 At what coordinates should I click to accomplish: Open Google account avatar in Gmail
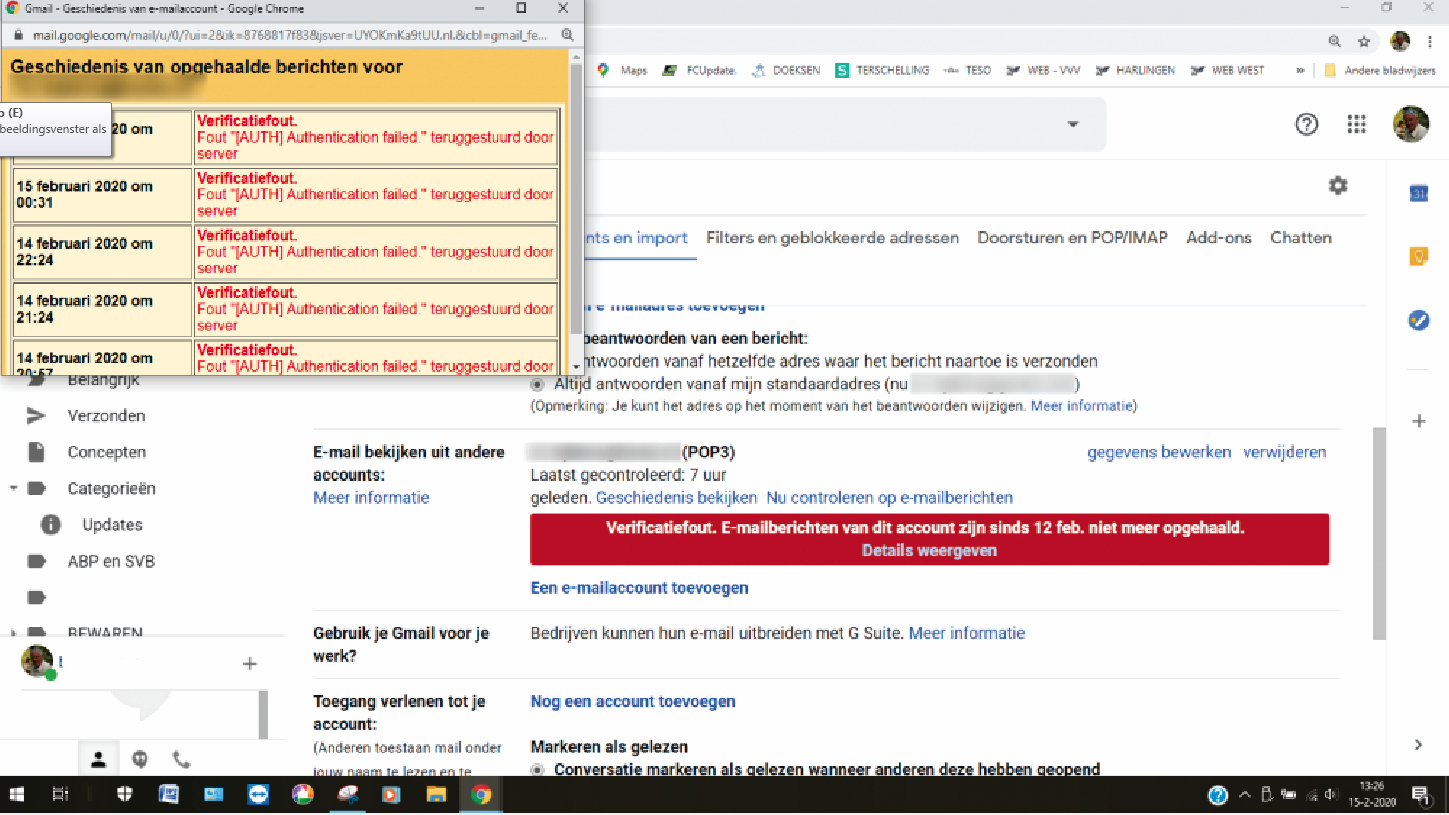pos(1411,125)
